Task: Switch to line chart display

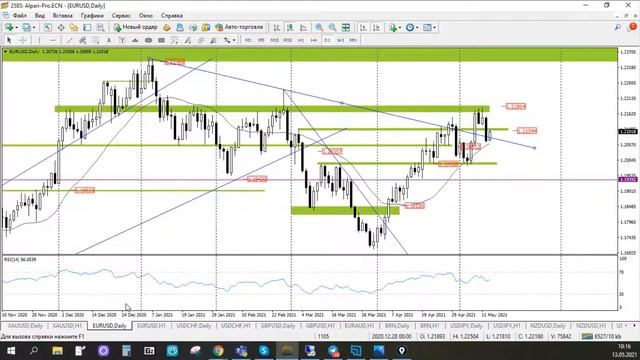Action: pos(303,27)
